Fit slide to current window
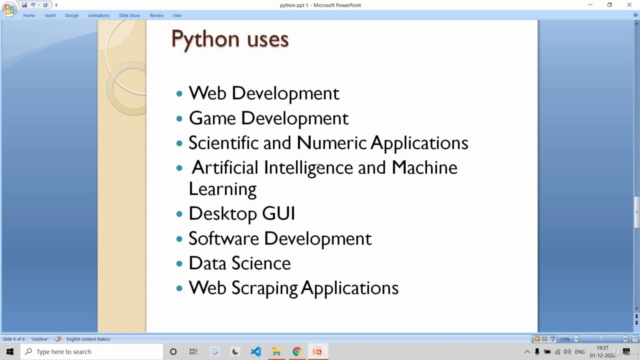640x360 pixels. [635, 339]
